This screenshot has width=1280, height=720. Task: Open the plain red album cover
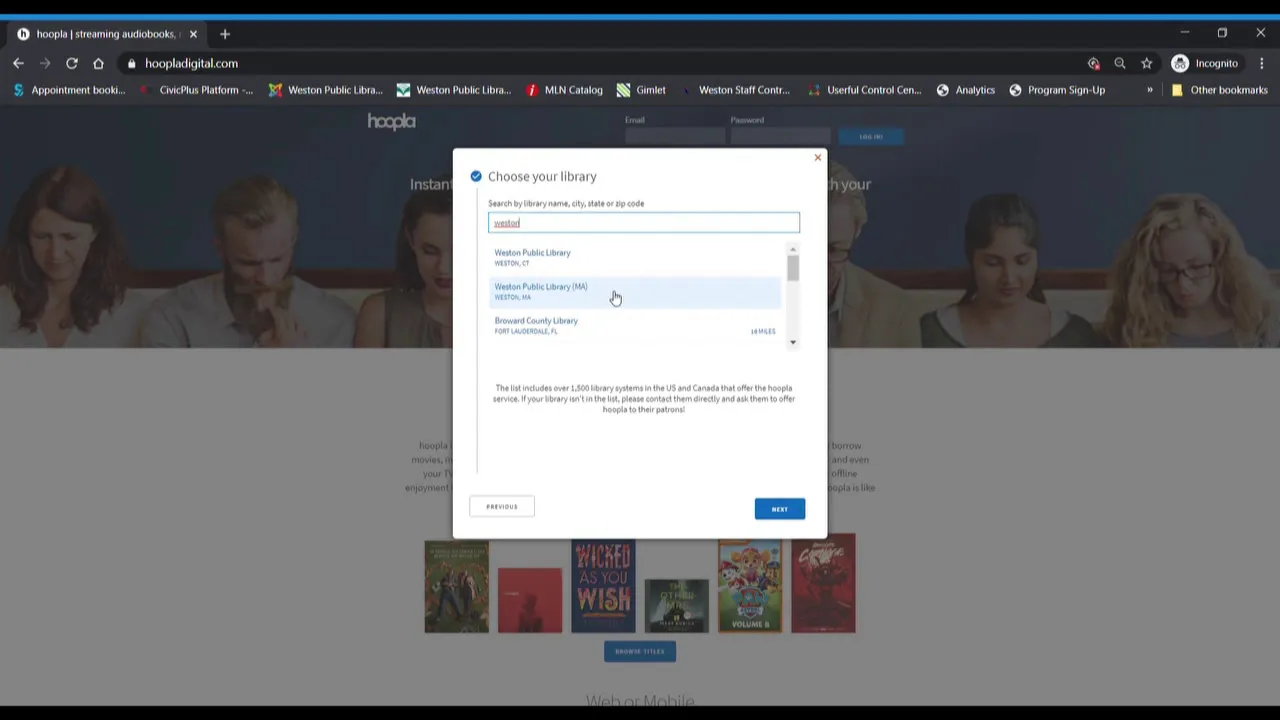530,600
